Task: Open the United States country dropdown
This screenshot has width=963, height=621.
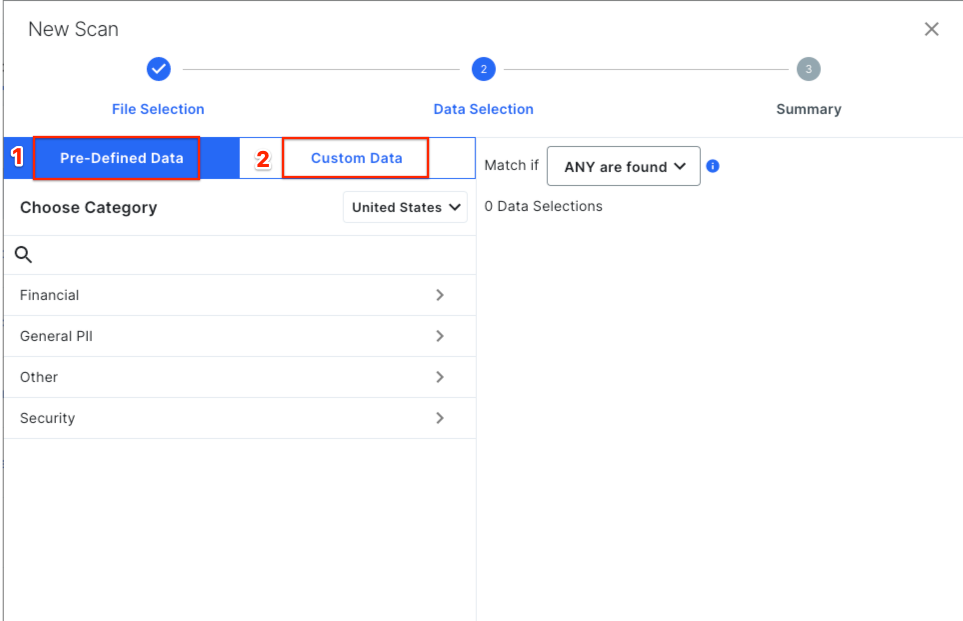Action: tap(405, 207)
